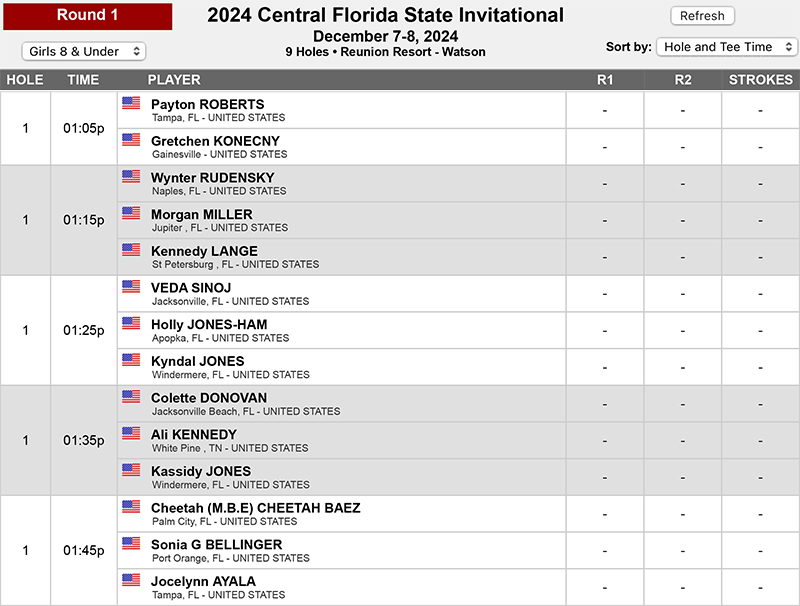Click the Refresh button
Viewport: 800px width, 606px height.
pyautogui.click(x=702, y=16)
